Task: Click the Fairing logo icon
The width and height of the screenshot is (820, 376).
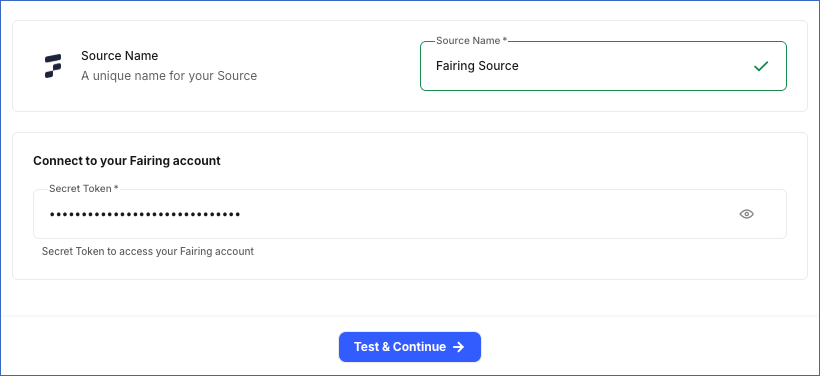Action: [53, 66]
